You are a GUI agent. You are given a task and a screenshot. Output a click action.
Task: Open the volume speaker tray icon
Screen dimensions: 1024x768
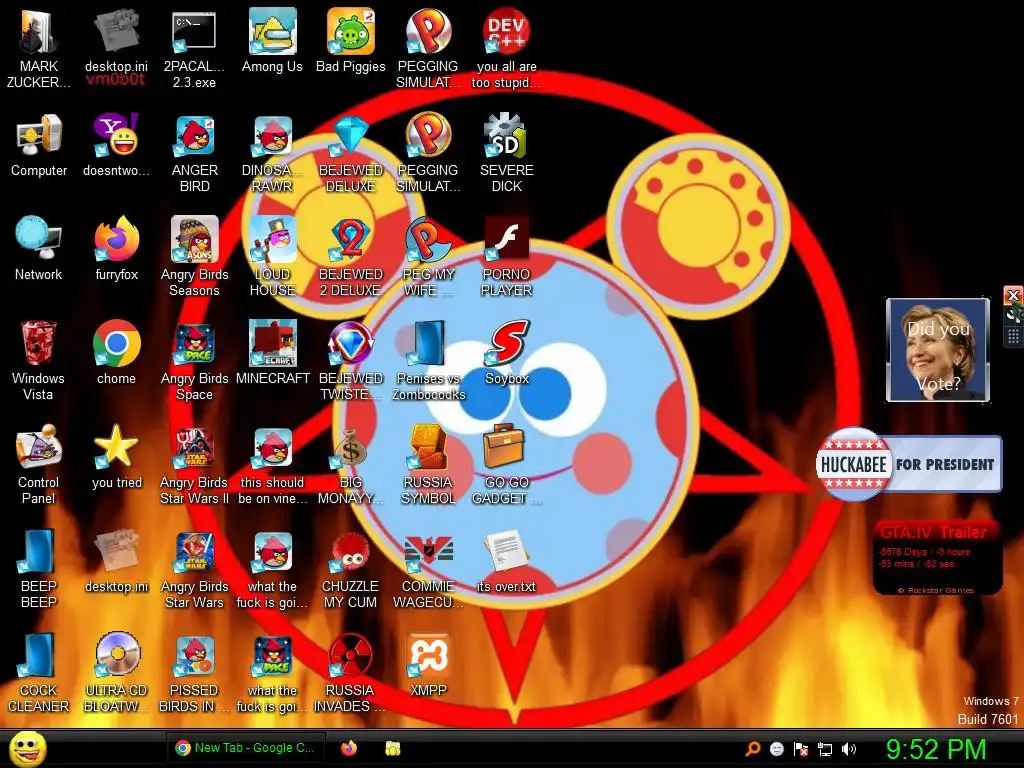point(849,749)
